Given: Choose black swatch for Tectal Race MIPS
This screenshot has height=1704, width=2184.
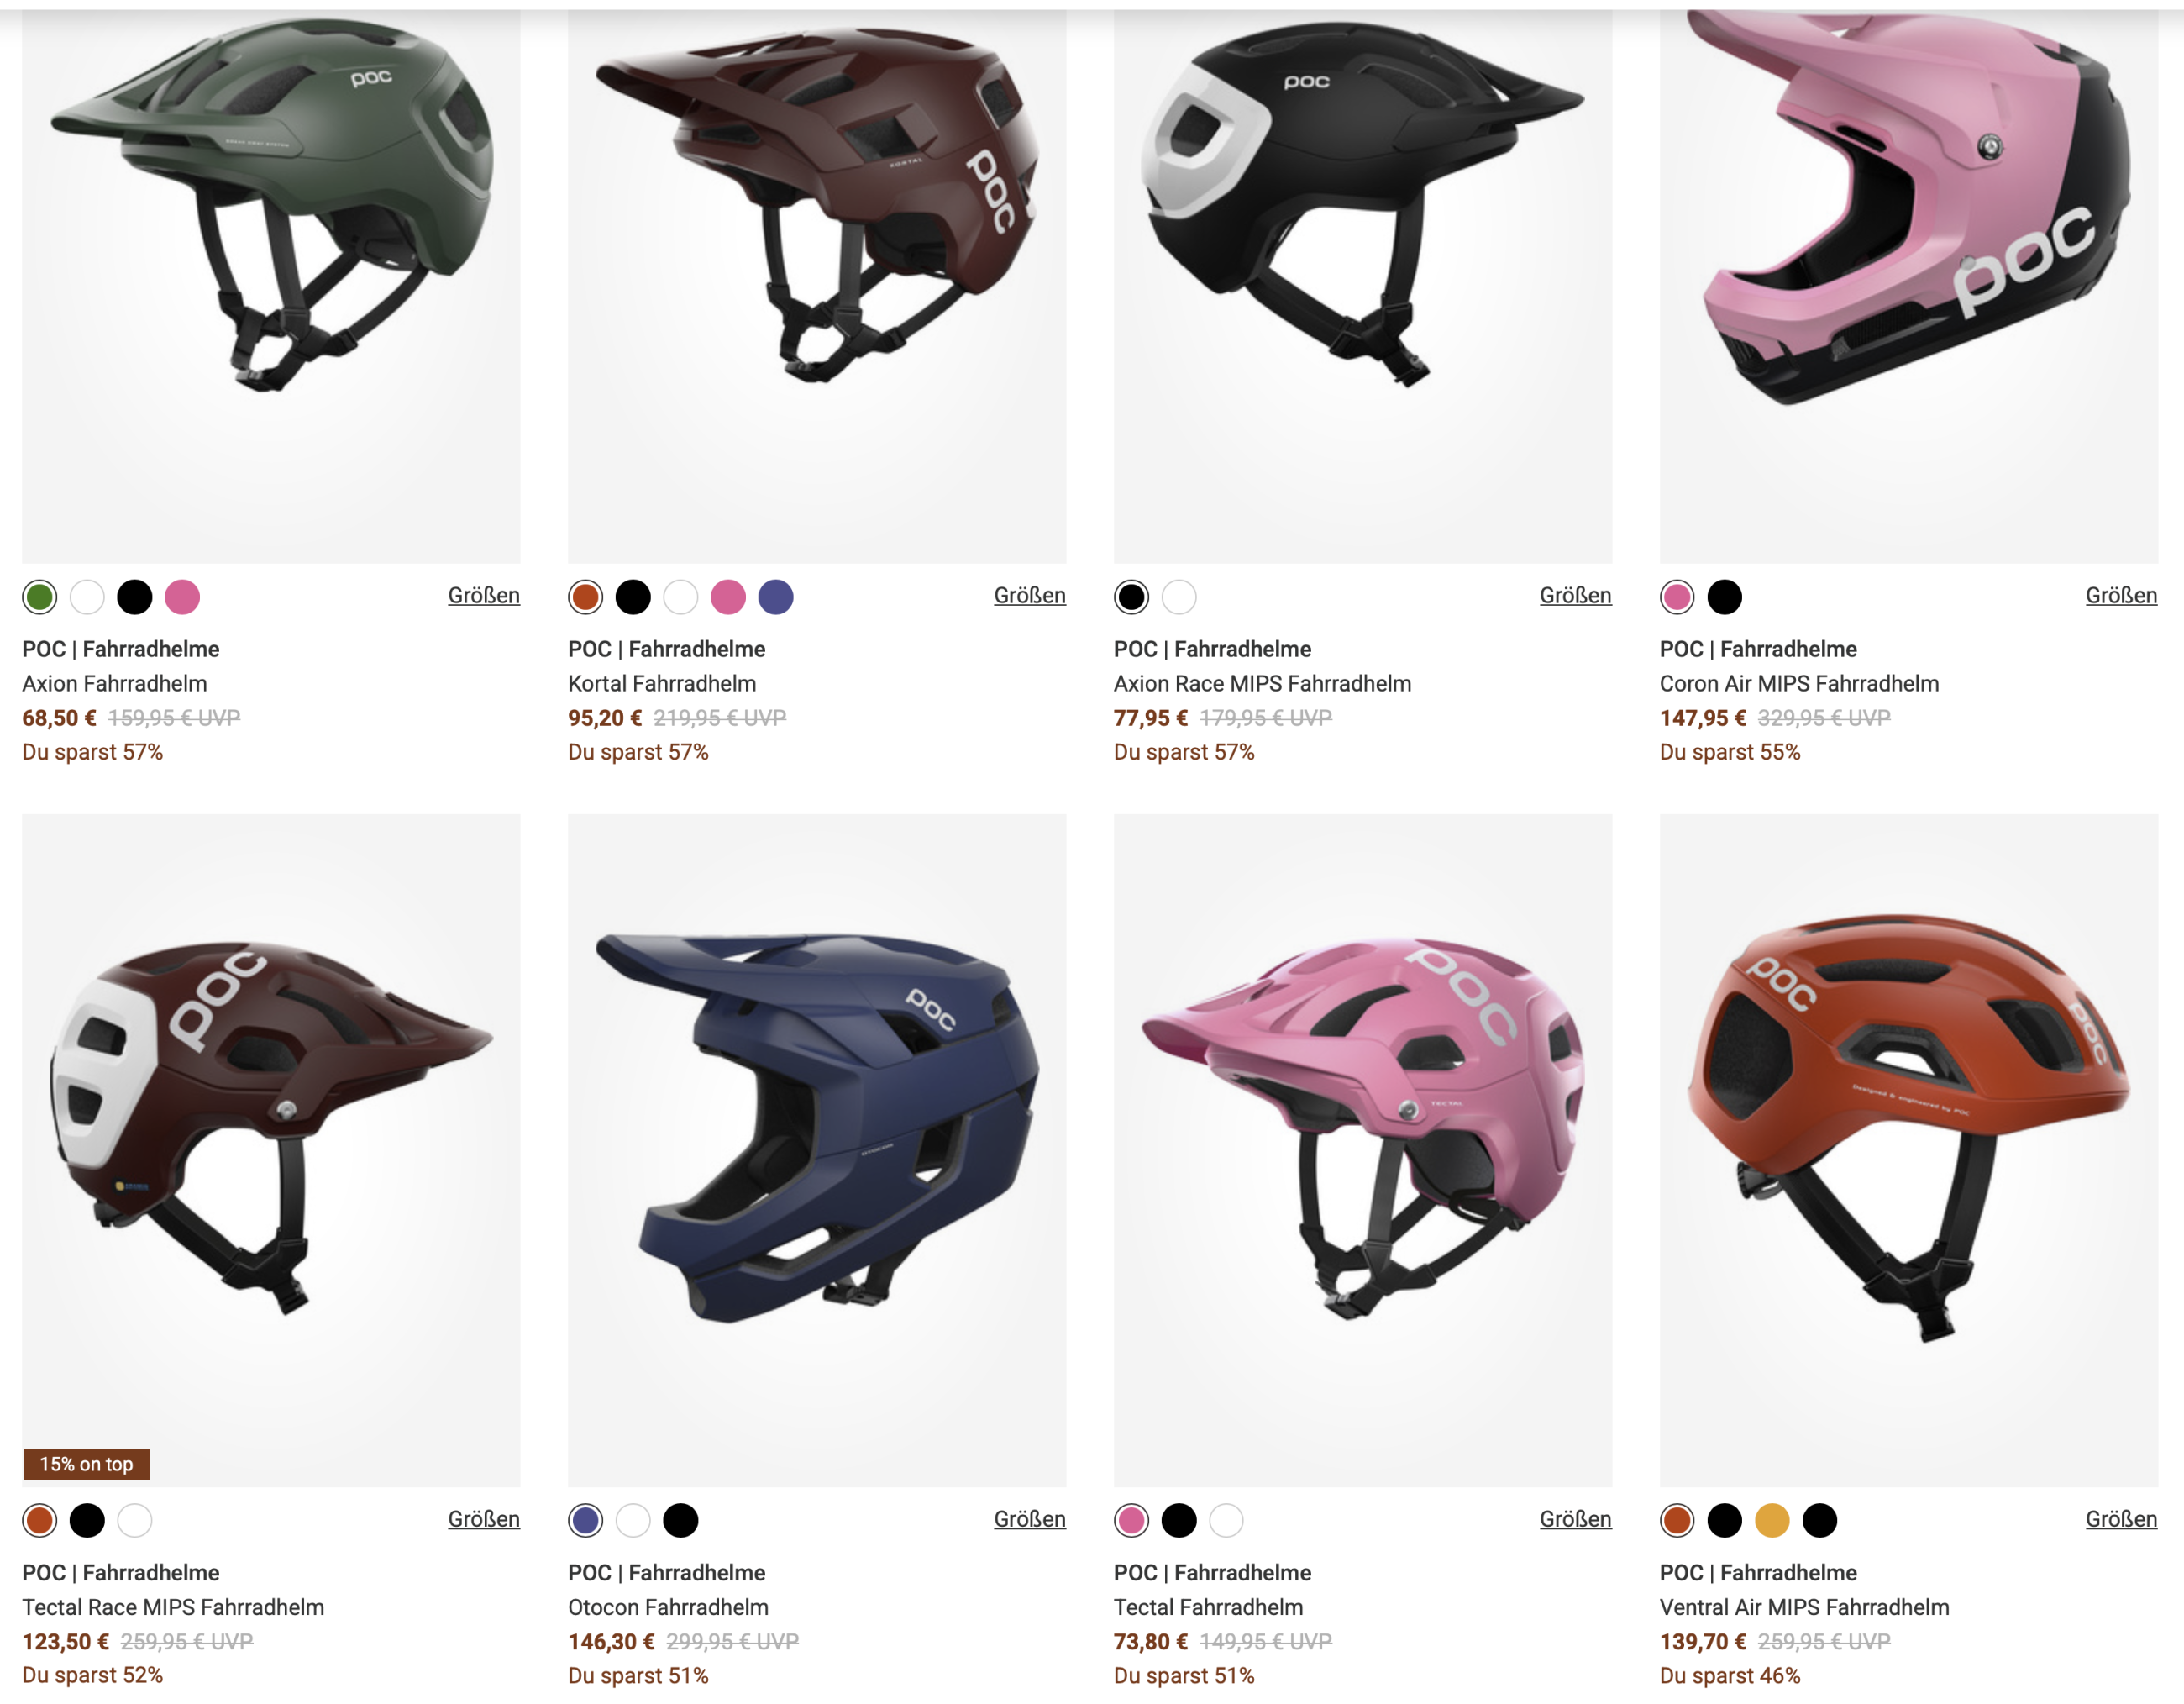Looking at the screenshot, I should click(87, 1521).
